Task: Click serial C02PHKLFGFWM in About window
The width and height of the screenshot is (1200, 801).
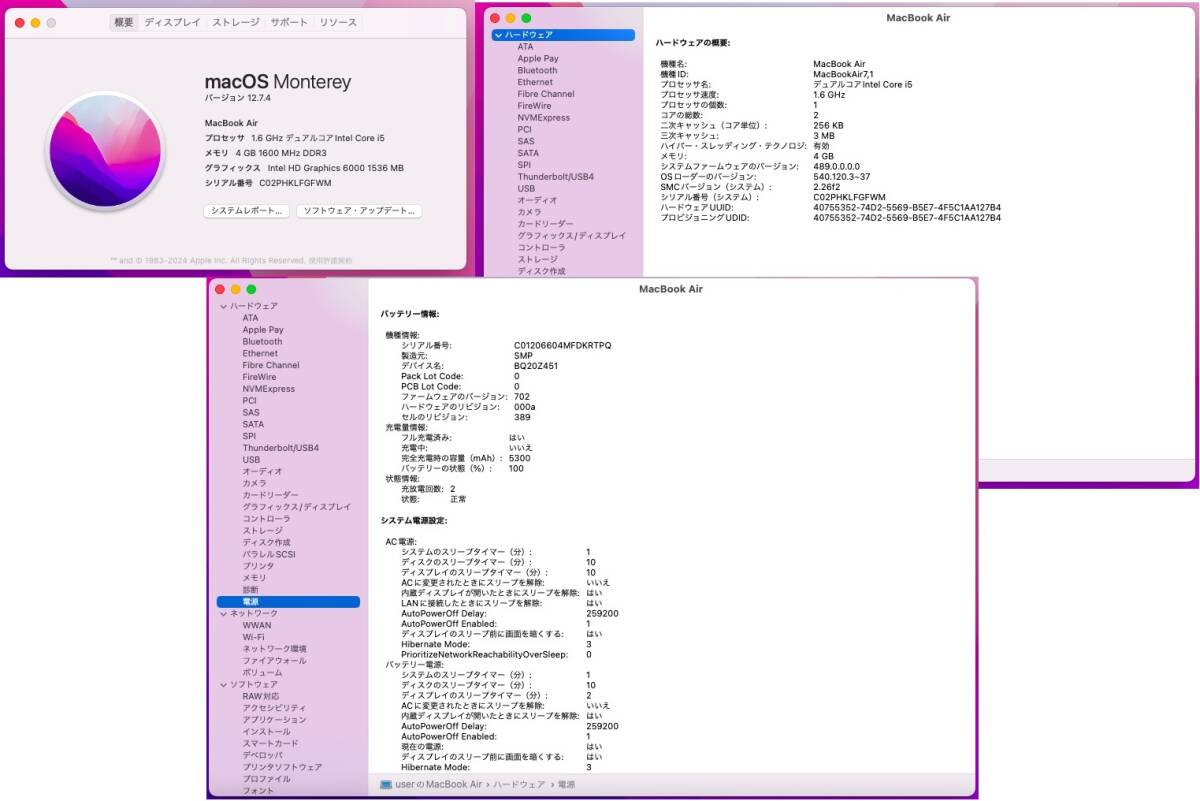Action: pos(295,183)
